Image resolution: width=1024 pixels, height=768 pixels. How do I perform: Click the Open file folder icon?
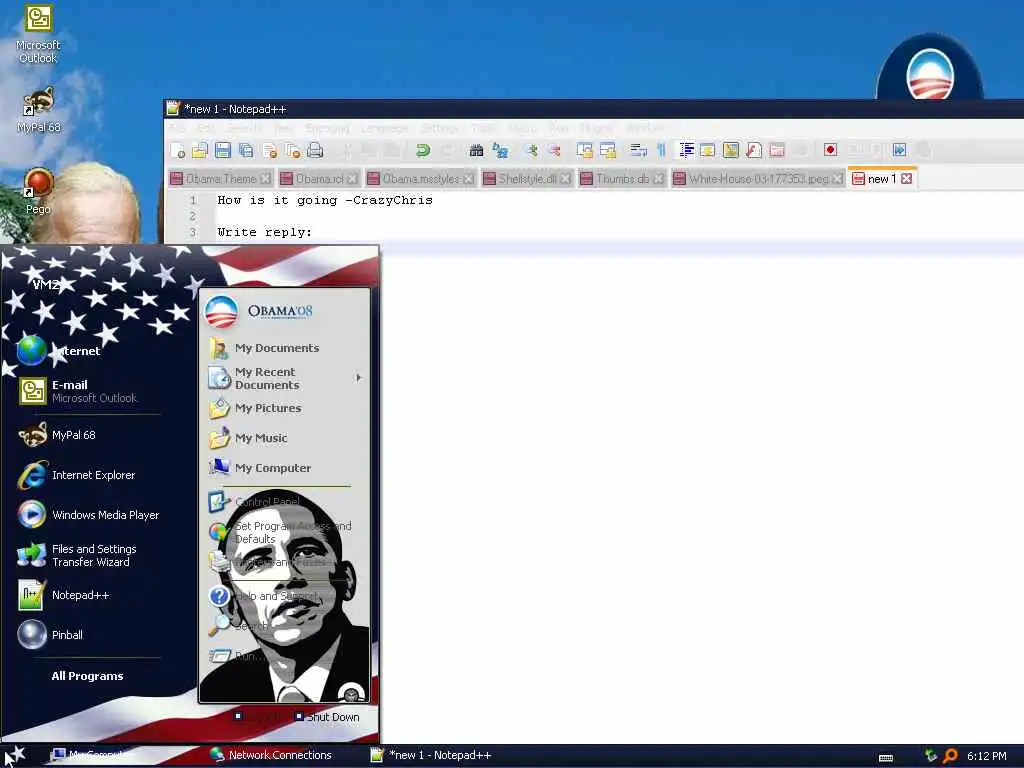[200, 151]
